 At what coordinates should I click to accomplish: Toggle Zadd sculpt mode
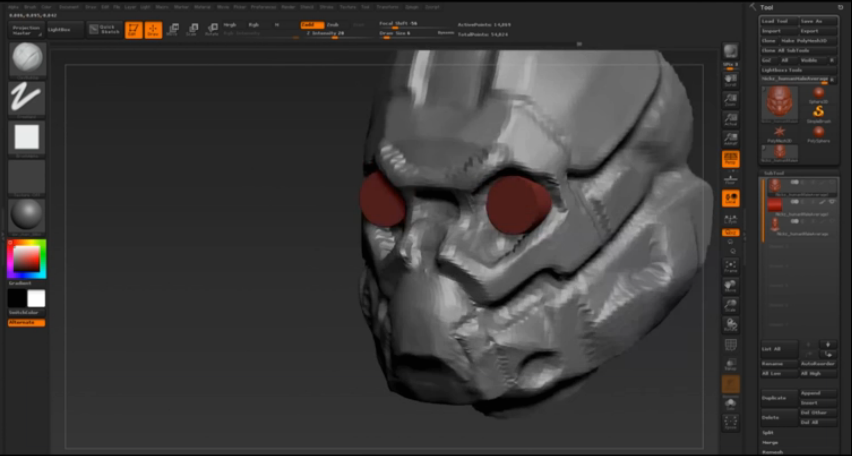tap(312, 25)
